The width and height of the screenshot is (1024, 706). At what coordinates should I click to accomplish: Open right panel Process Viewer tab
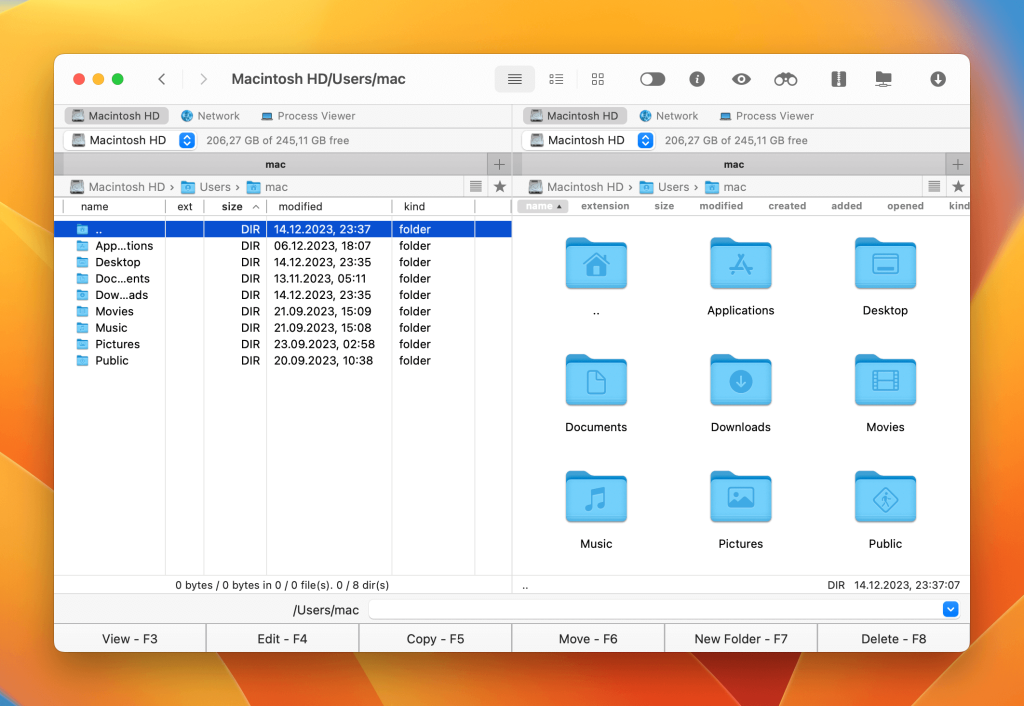click(x=766, y=116)
